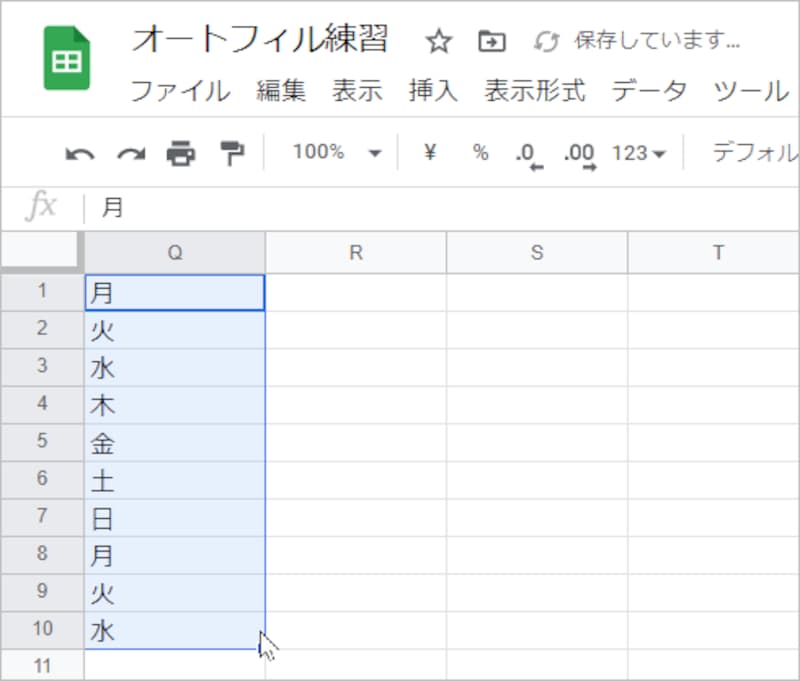Select the Redo icon
The width and height of the screenshot is (800, 681).
(x=131, y=153)
